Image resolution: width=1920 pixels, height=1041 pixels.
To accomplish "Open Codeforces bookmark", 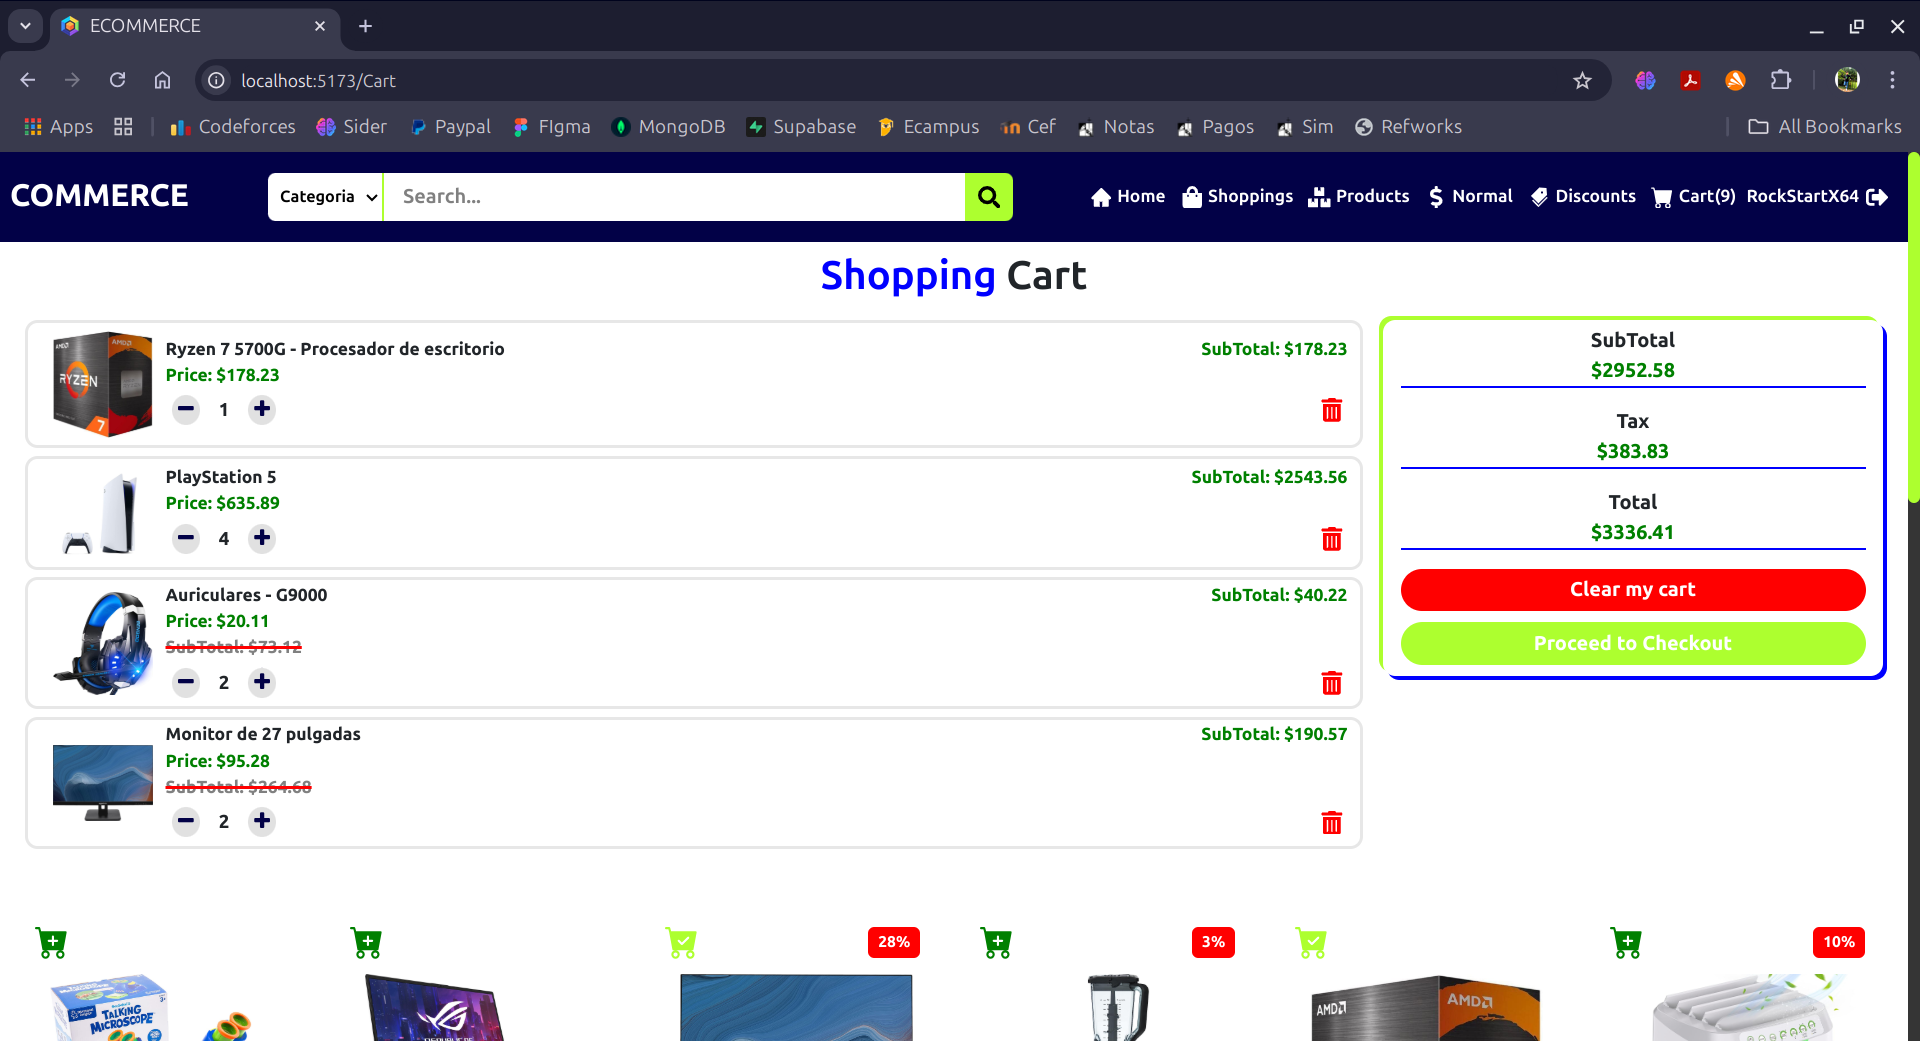I will pos(233,127).
